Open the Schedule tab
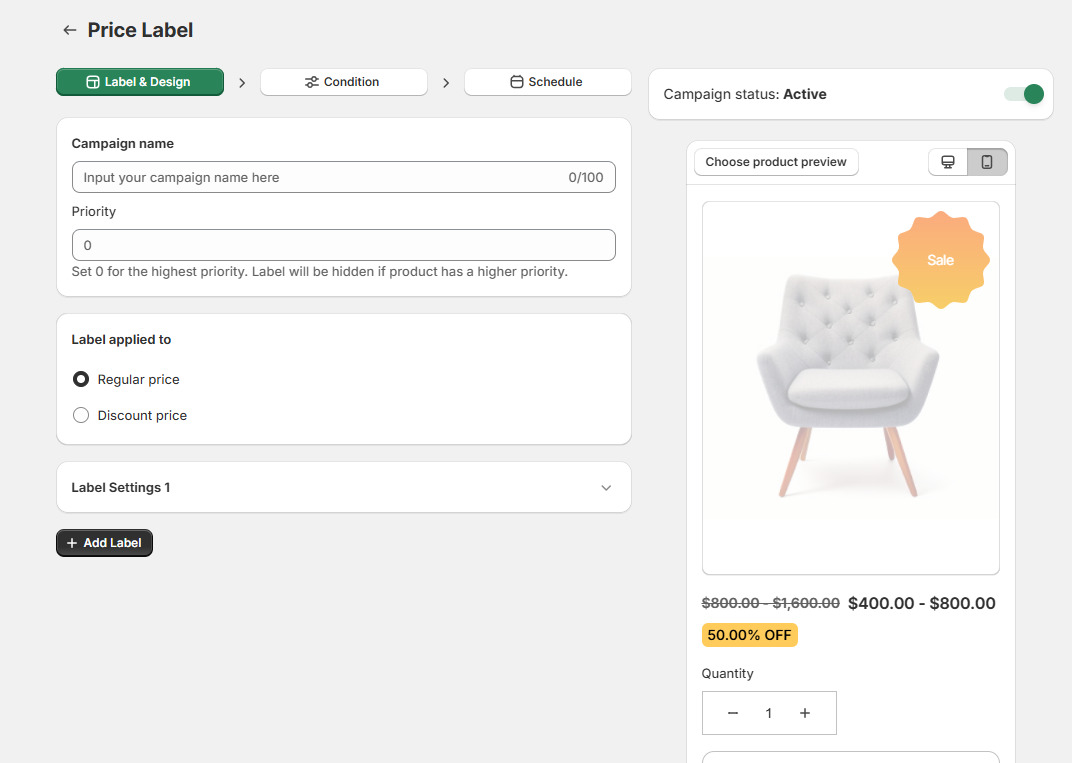 [548, 82]
